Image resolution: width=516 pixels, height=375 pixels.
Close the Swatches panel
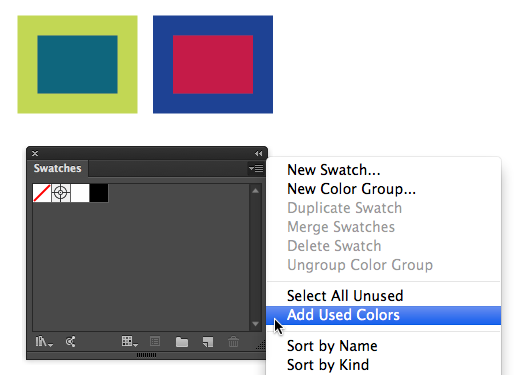pos(35,153)
